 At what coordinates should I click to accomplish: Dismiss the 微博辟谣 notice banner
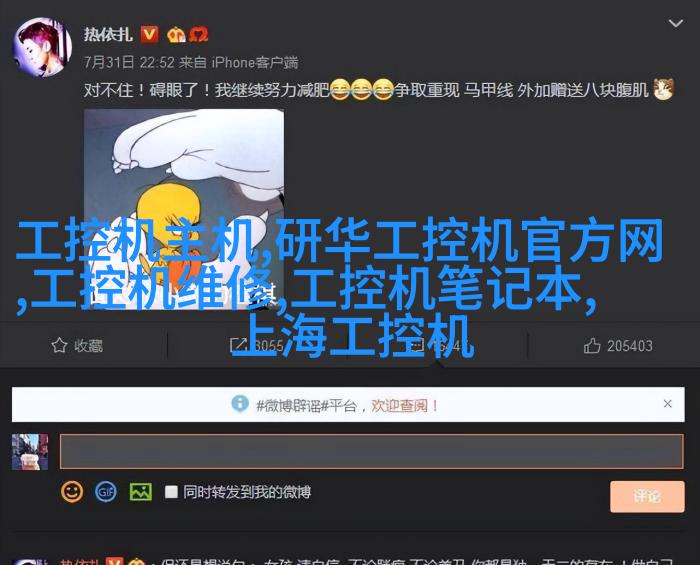(667, 403)
